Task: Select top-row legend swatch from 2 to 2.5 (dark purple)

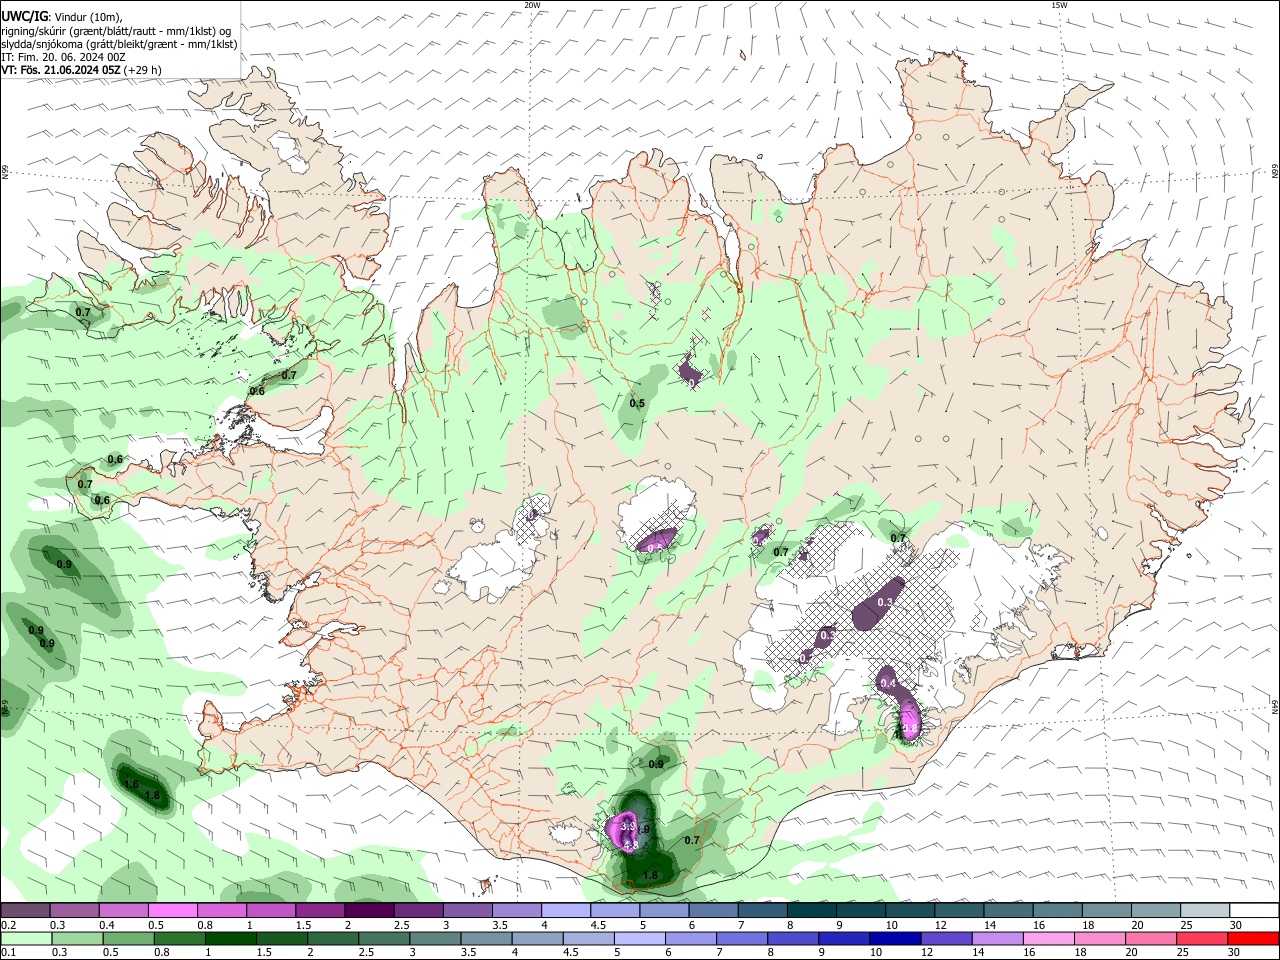Action: tap(369, 910)
